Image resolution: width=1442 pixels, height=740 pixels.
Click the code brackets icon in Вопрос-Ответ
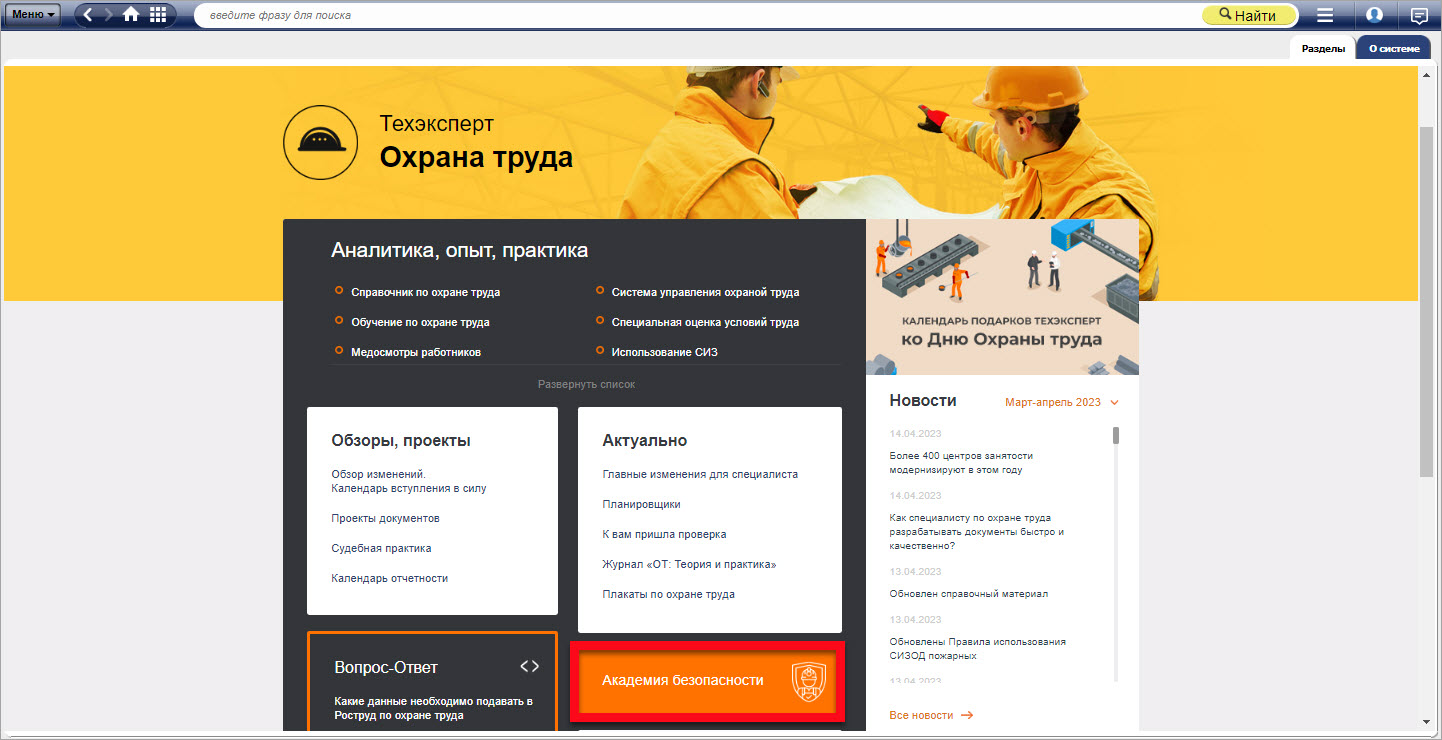tap(530, 666)
